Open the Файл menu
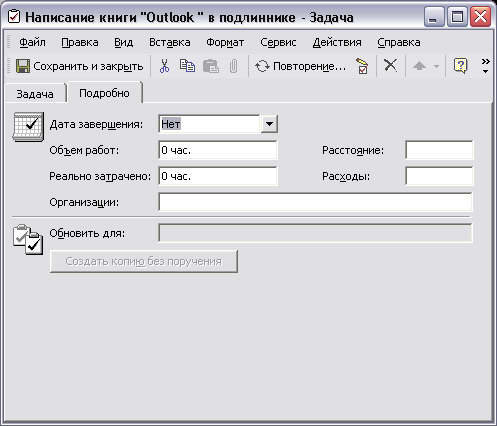Image resolution: width=497 pixels, height=426 pixels. pyautogui.click(x=32, y=42)
